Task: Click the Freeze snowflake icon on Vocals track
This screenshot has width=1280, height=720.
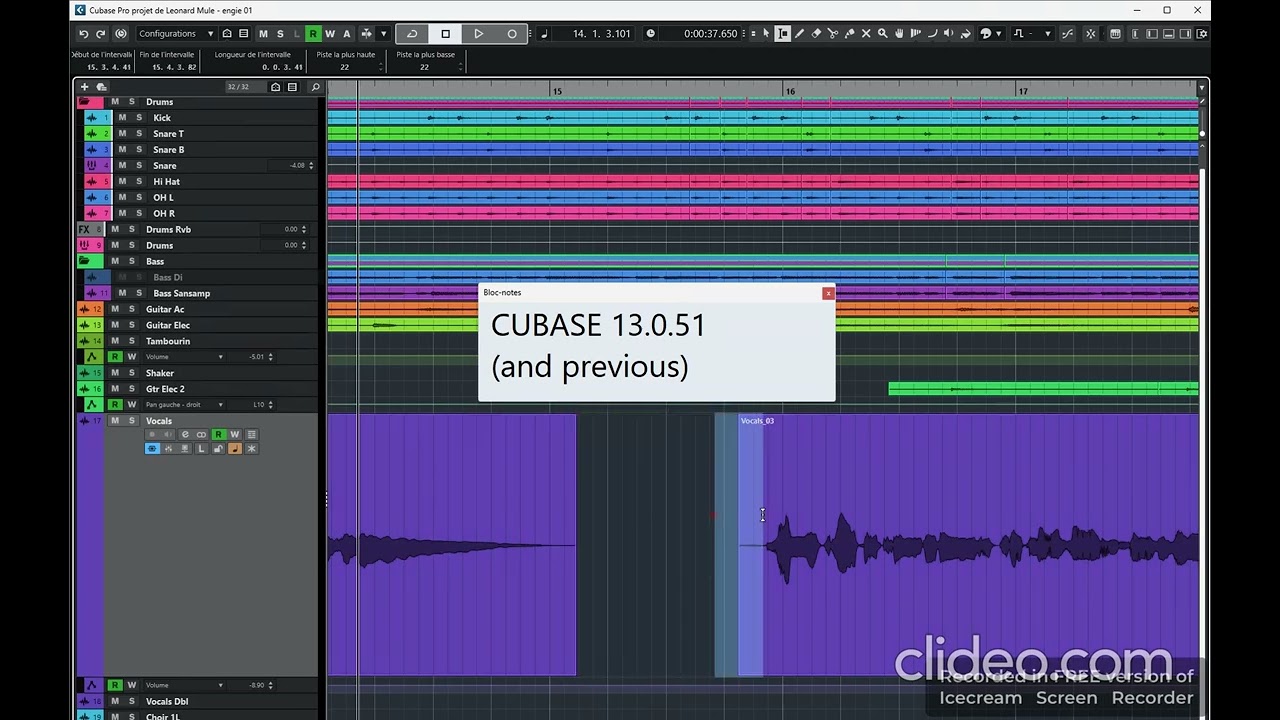Action: click(x=251, y=448)
